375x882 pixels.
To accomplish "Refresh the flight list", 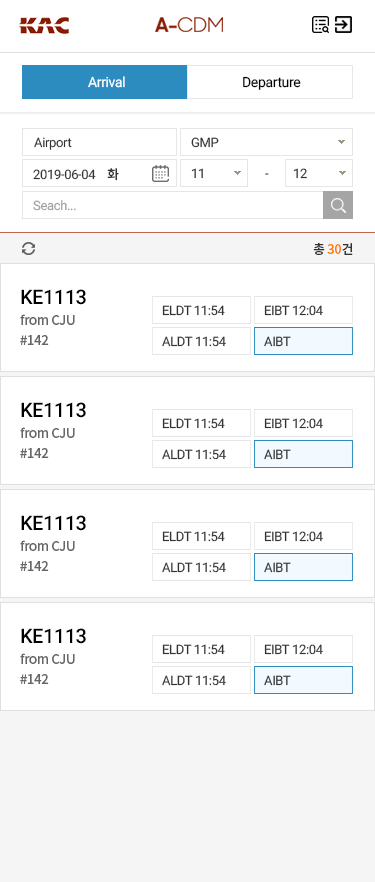I will pos(29,249).
